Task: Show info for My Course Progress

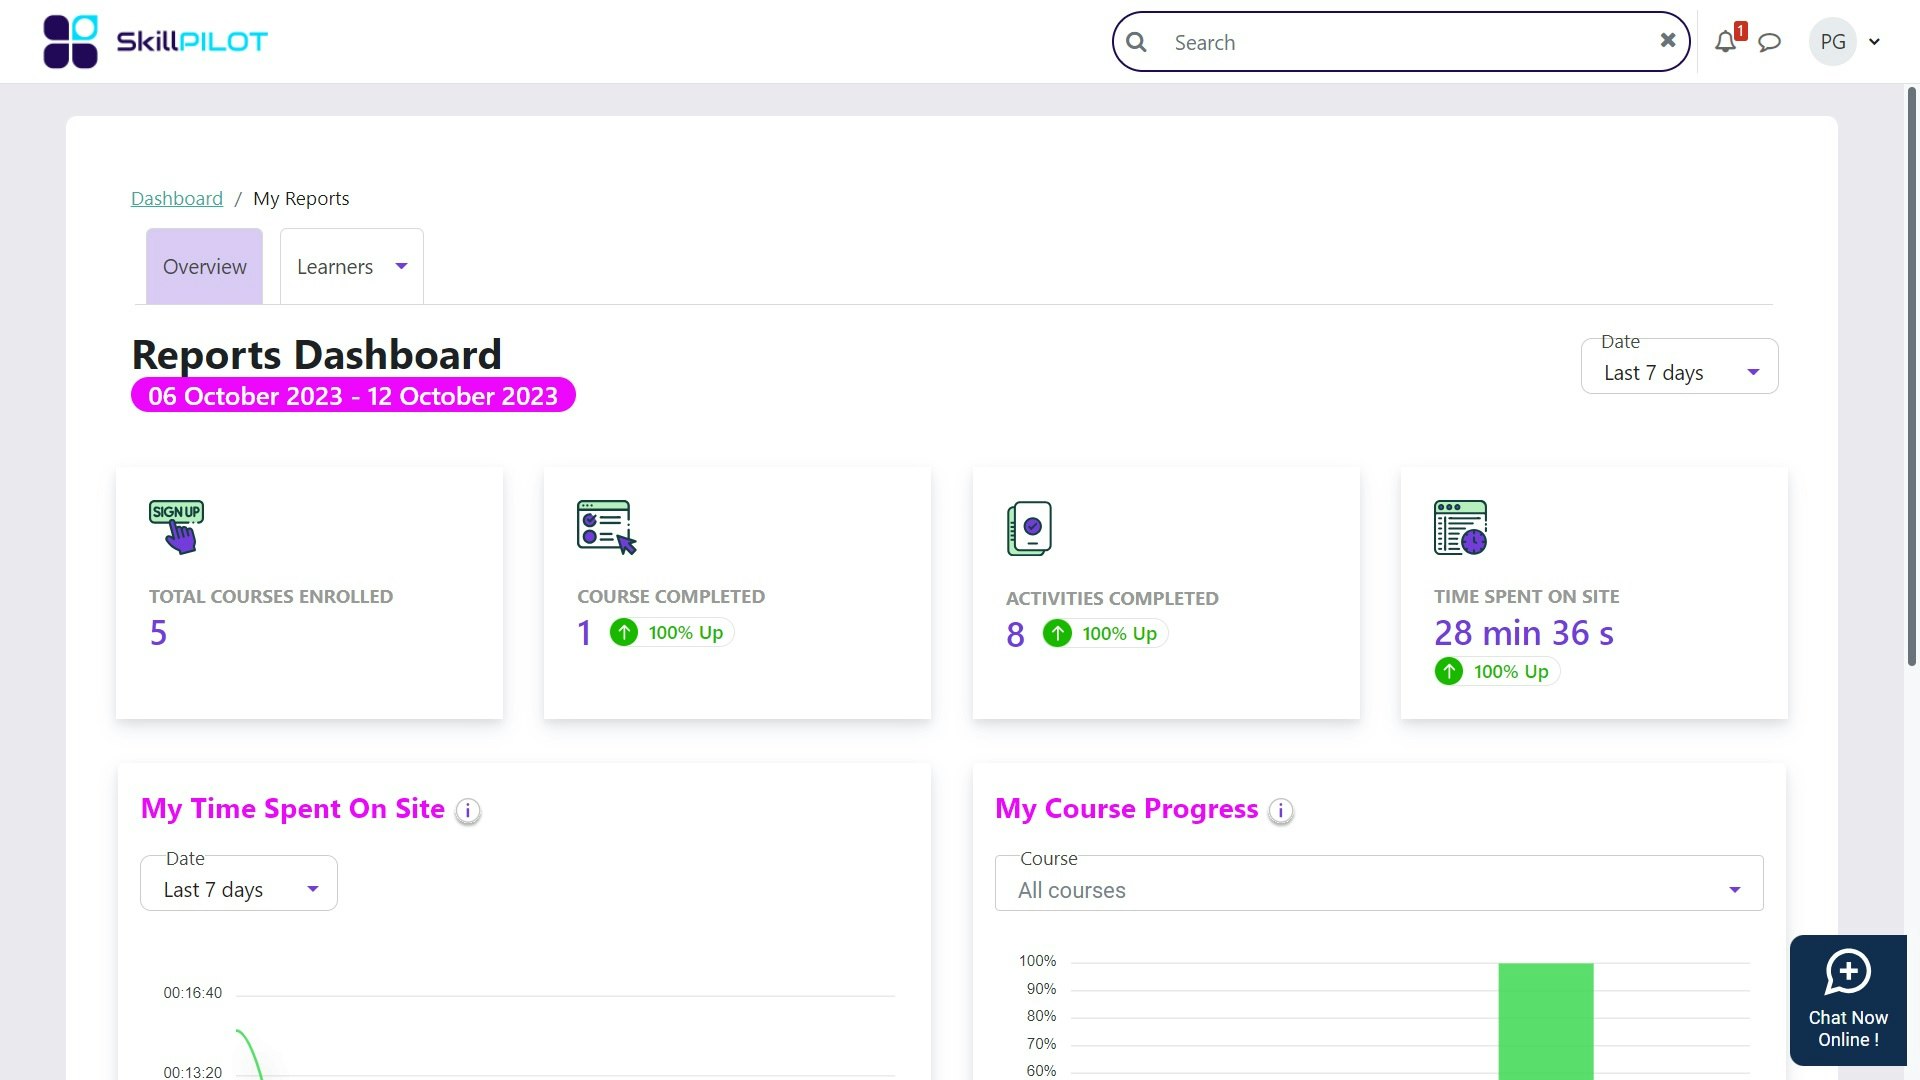Action: click(1281, 811)
